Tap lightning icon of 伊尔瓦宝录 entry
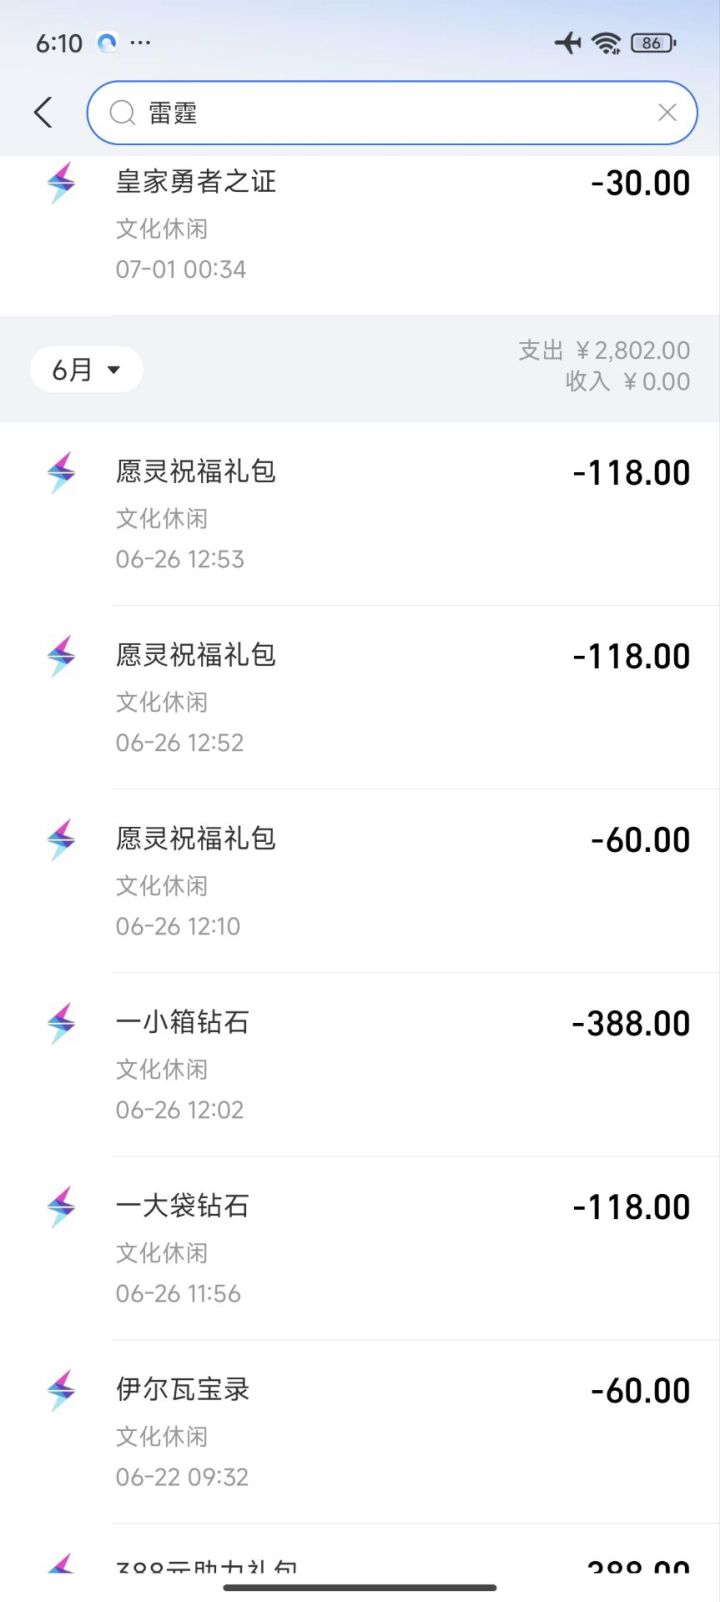Viewport: 720px width, 1602px height. (x=61, y=1391)
